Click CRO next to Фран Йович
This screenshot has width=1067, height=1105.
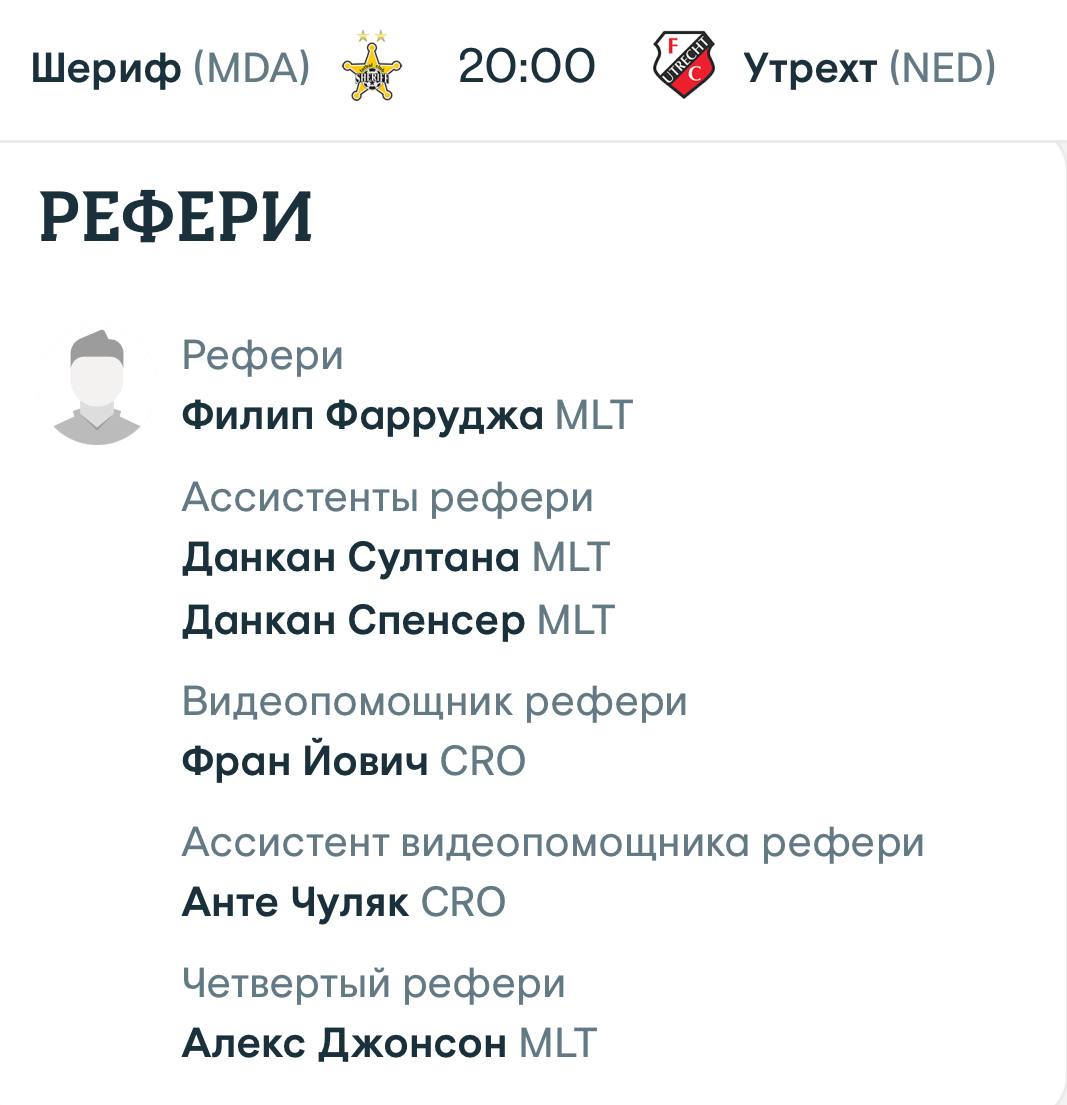[x=483, y=761]
